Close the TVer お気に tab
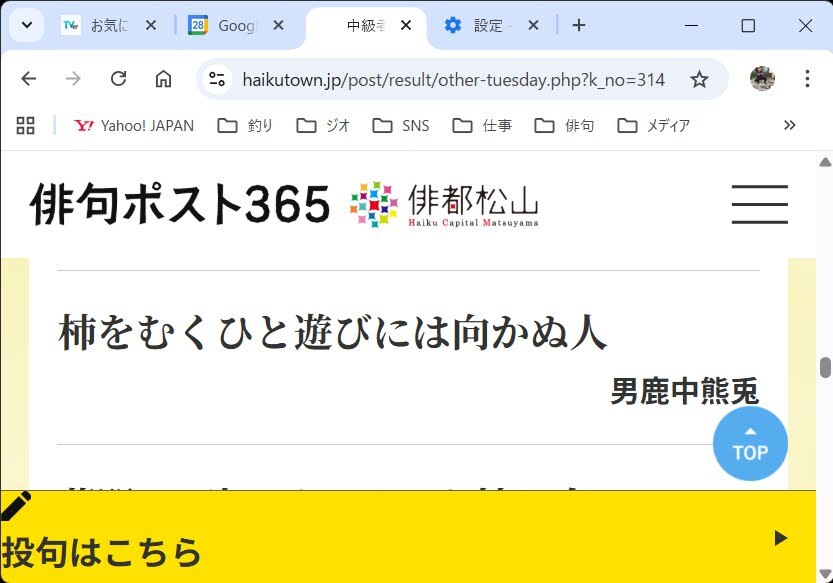Viewport: 833px width, 583px height. [x=151, y=25]
